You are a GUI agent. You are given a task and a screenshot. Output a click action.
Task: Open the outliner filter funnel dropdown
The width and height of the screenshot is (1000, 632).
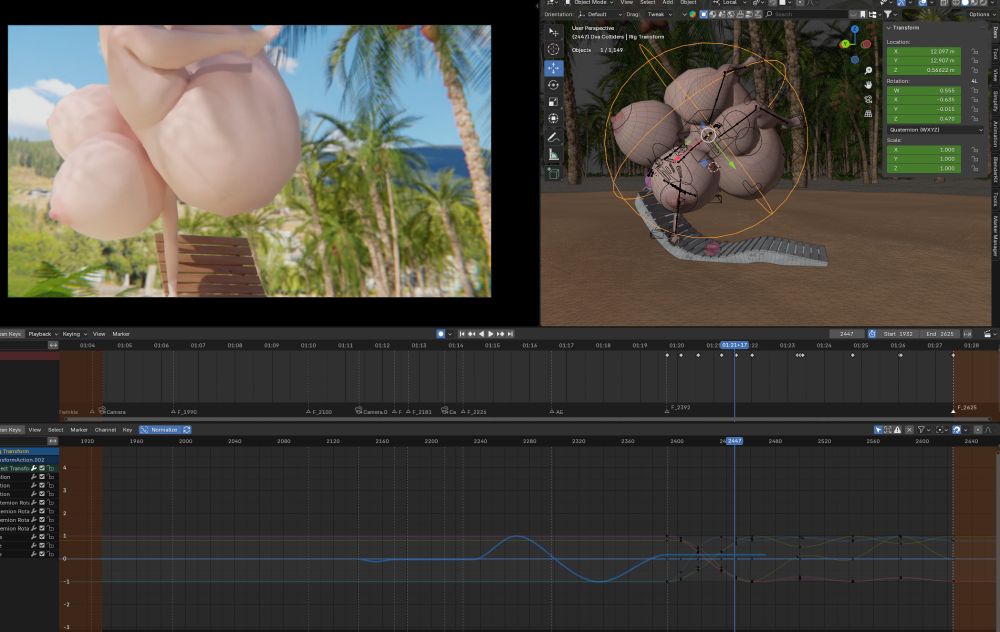click(x=890, y=14)
